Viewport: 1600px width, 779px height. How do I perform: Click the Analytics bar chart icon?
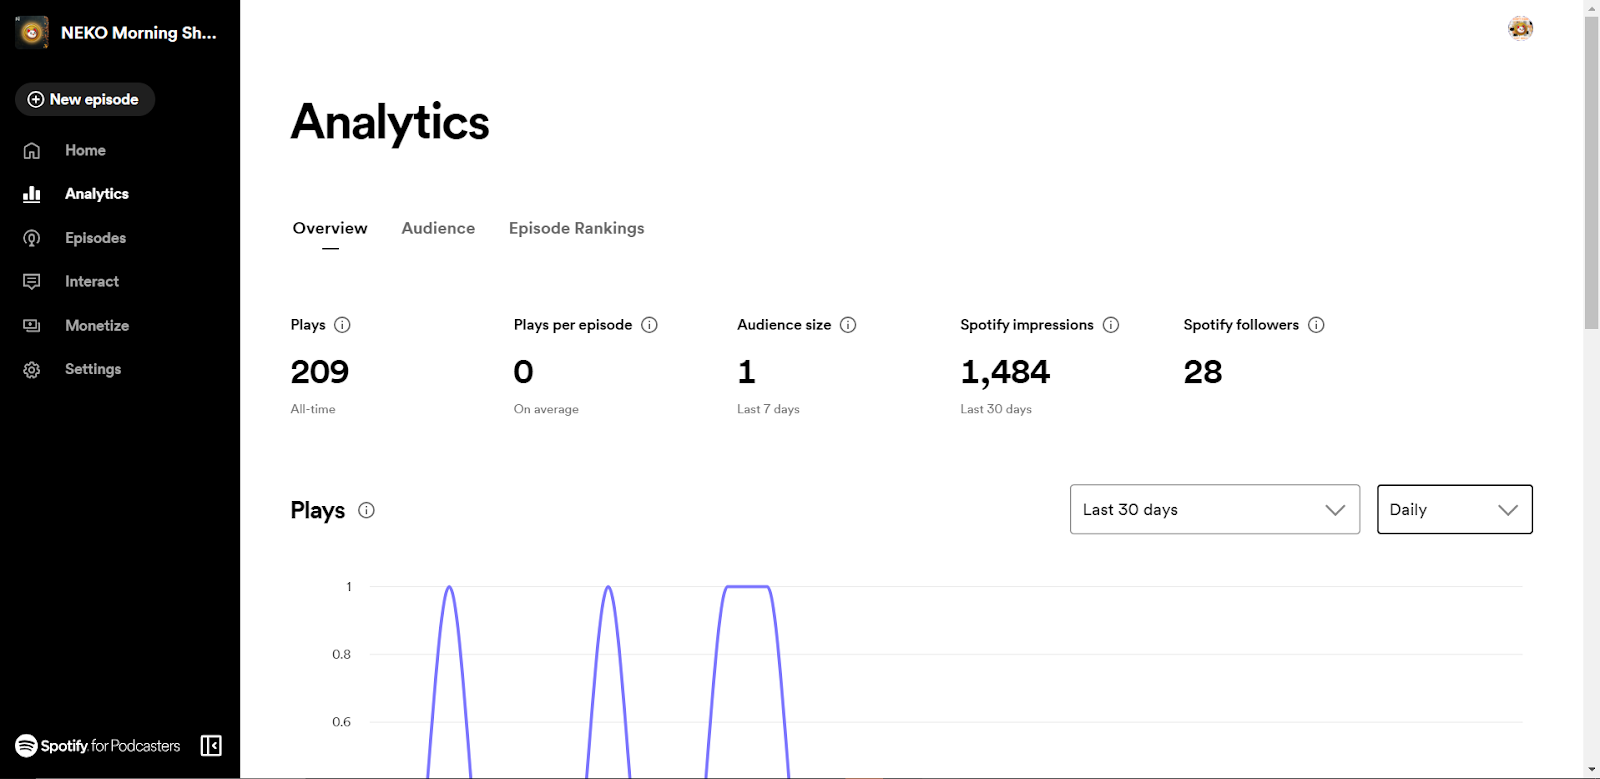[x=32, y=194]
